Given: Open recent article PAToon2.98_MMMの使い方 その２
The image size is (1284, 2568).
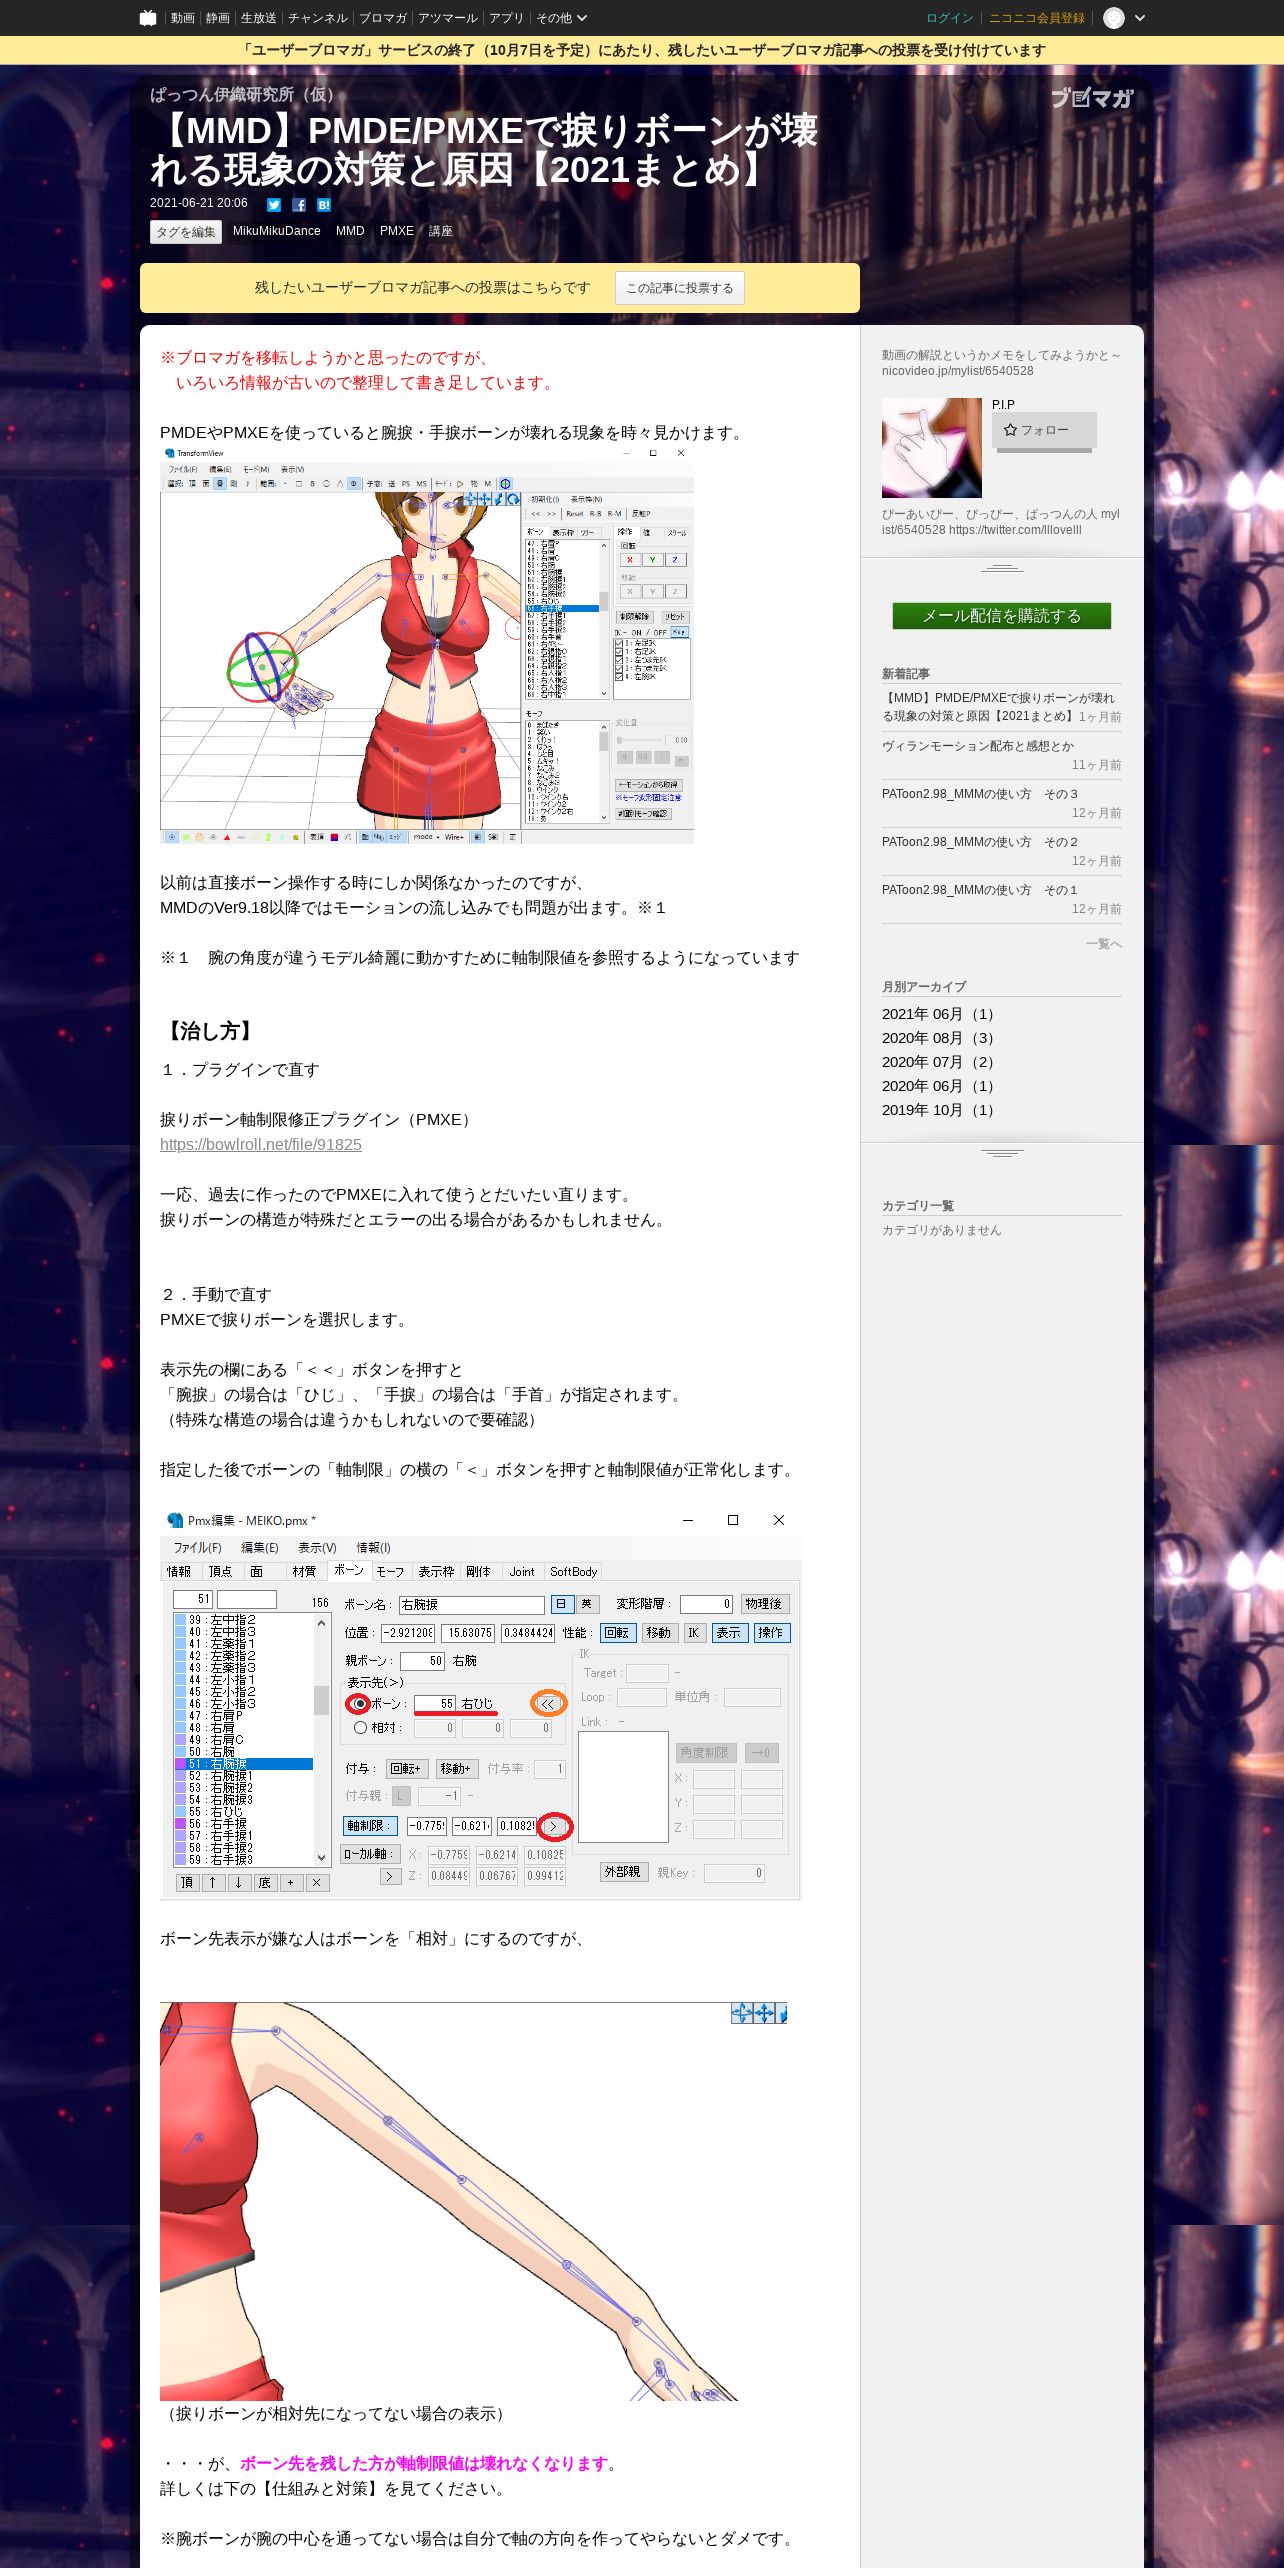Looking at the screenshot, I should click(980, 842).
